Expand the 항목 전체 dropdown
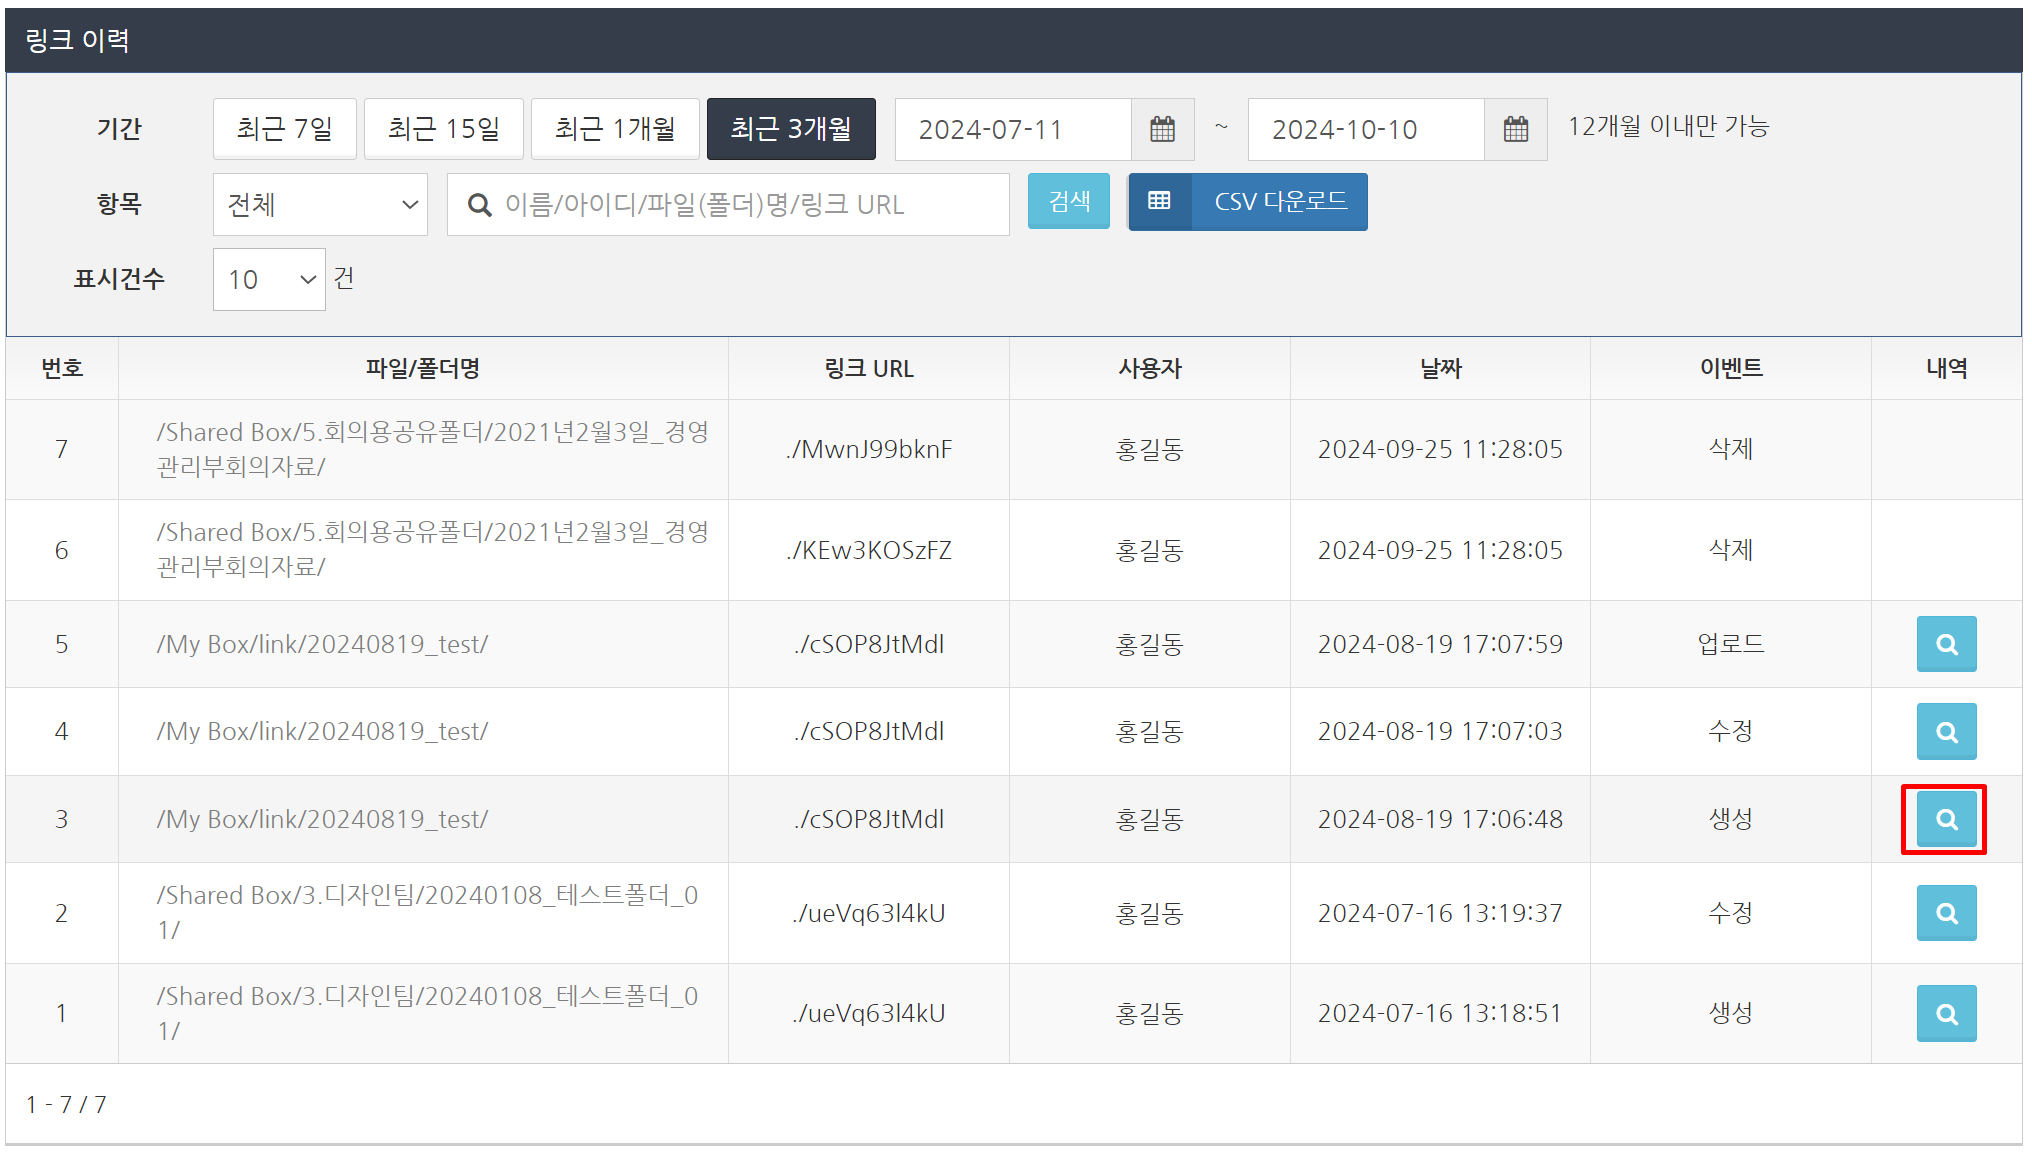 coord(320,205)
